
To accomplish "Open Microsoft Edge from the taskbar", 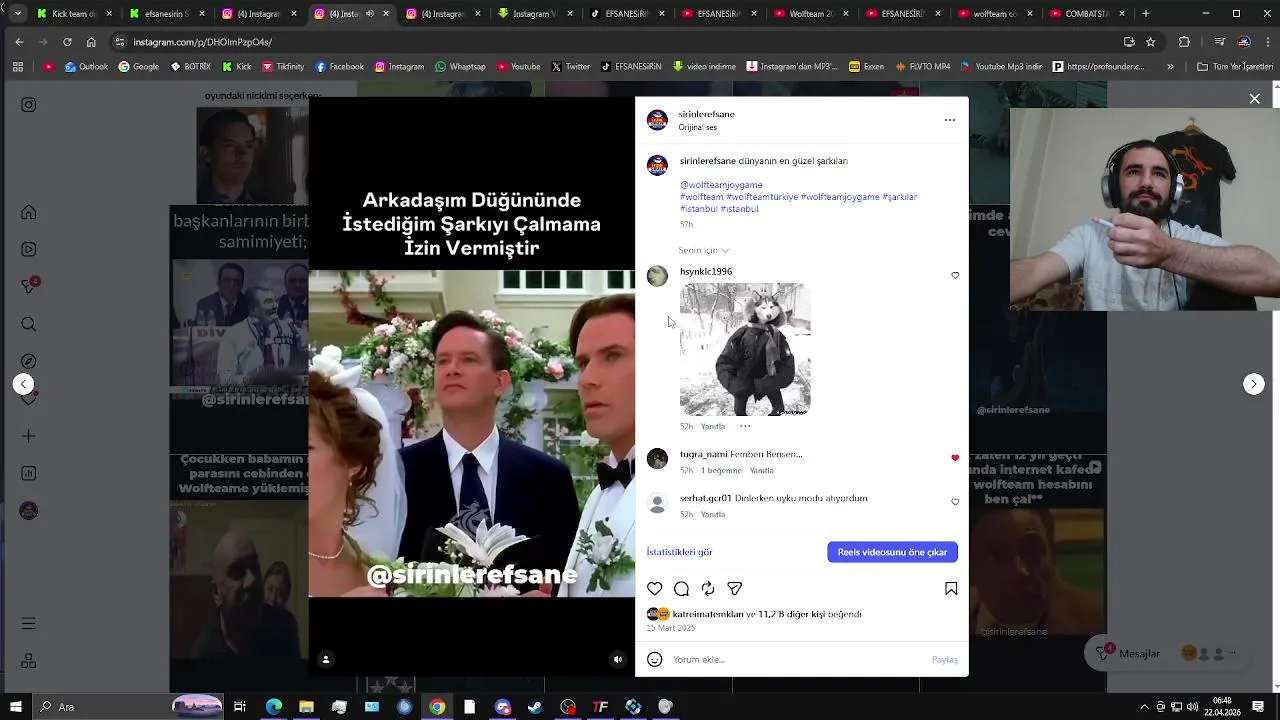I will tap(273, 707).
